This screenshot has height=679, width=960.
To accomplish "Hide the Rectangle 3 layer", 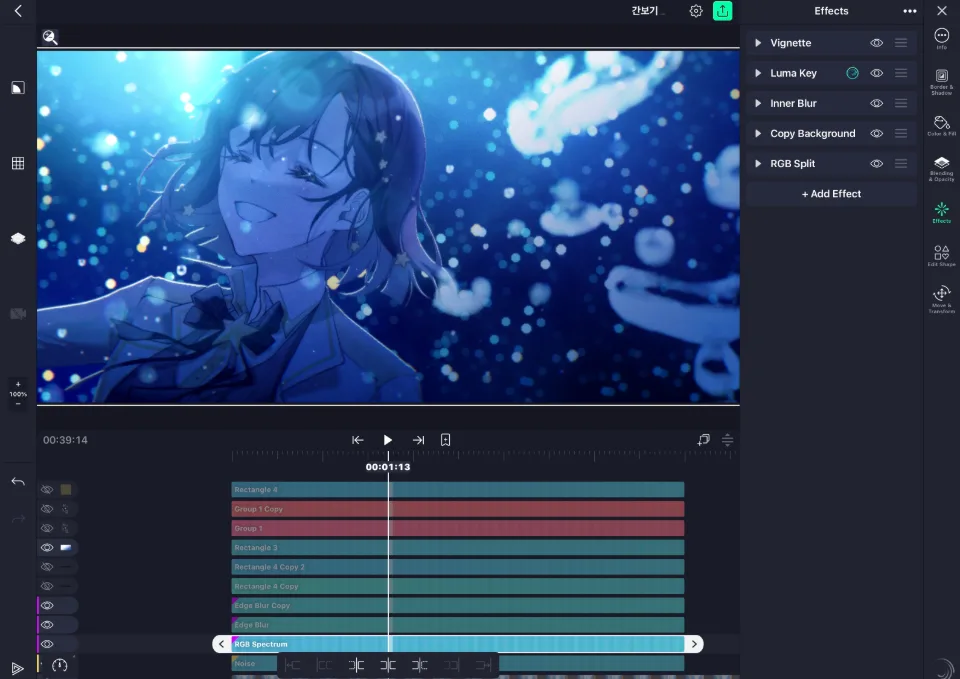I will [47, 547].
